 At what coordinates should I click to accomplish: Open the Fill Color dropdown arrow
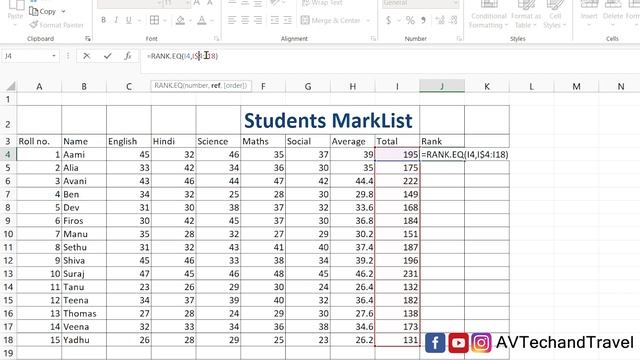(x=190, y=20)
